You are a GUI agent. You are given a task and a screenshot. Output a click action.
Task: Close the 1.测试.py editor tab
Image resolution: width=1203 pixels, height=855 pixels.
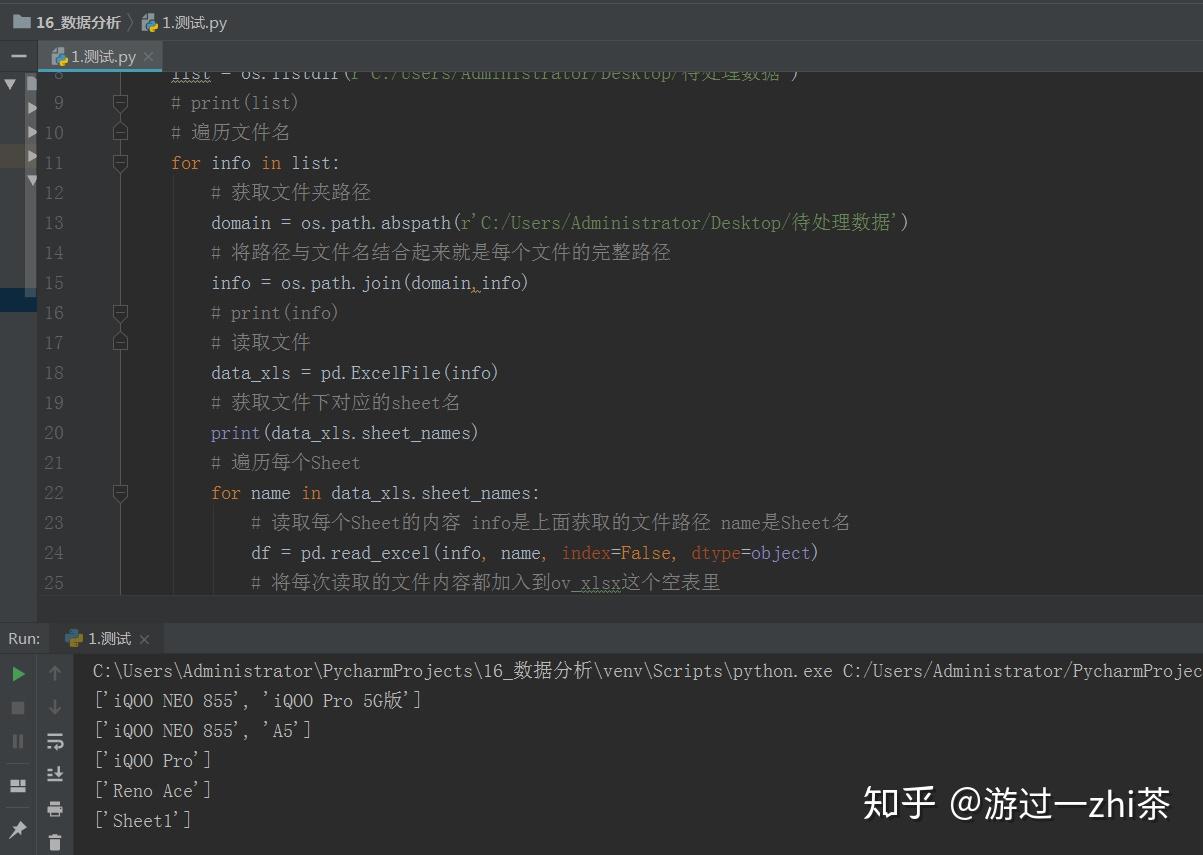[x=148, y=57]
